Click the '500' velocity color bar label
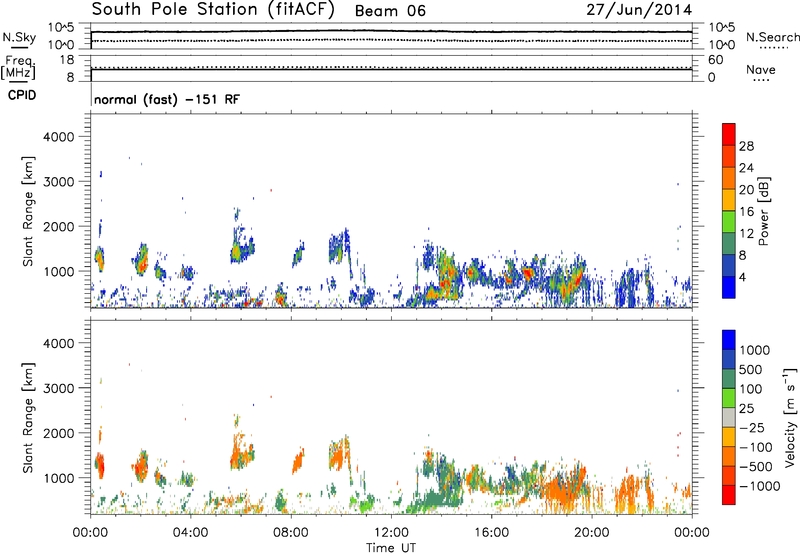800x554 pixels. pyautogui.click(x=751, y=370)
